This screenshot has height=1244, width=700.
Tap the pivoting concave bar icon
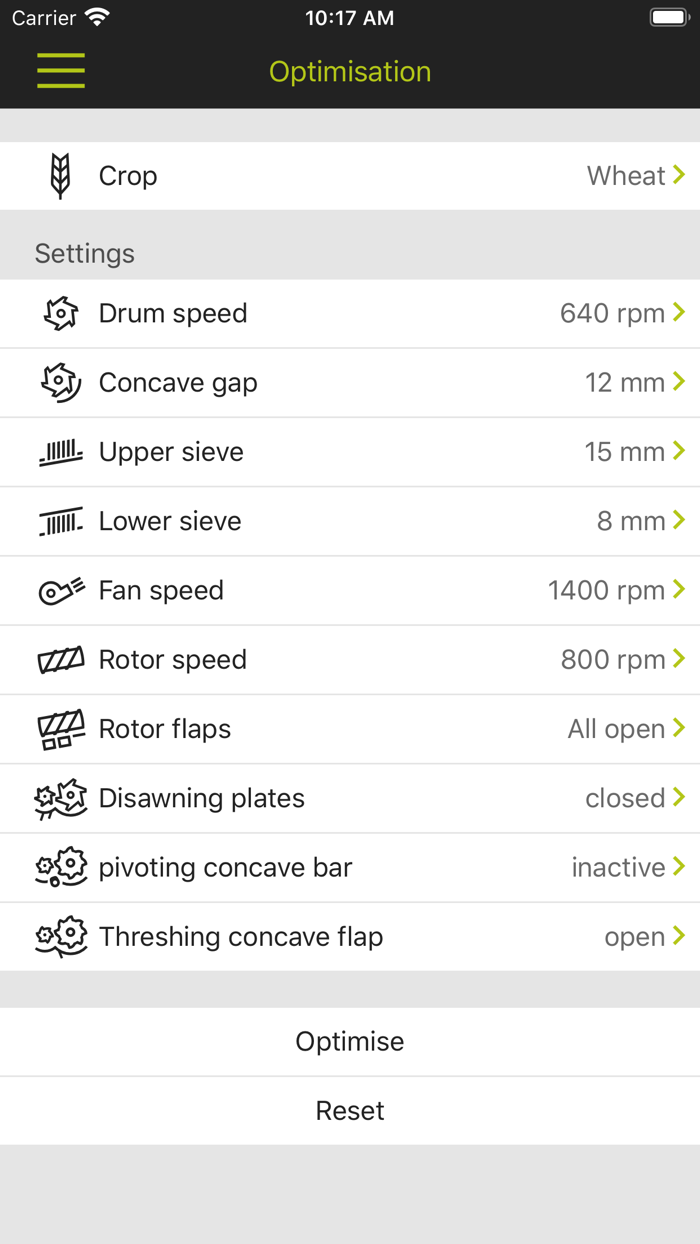coord(61,868)
